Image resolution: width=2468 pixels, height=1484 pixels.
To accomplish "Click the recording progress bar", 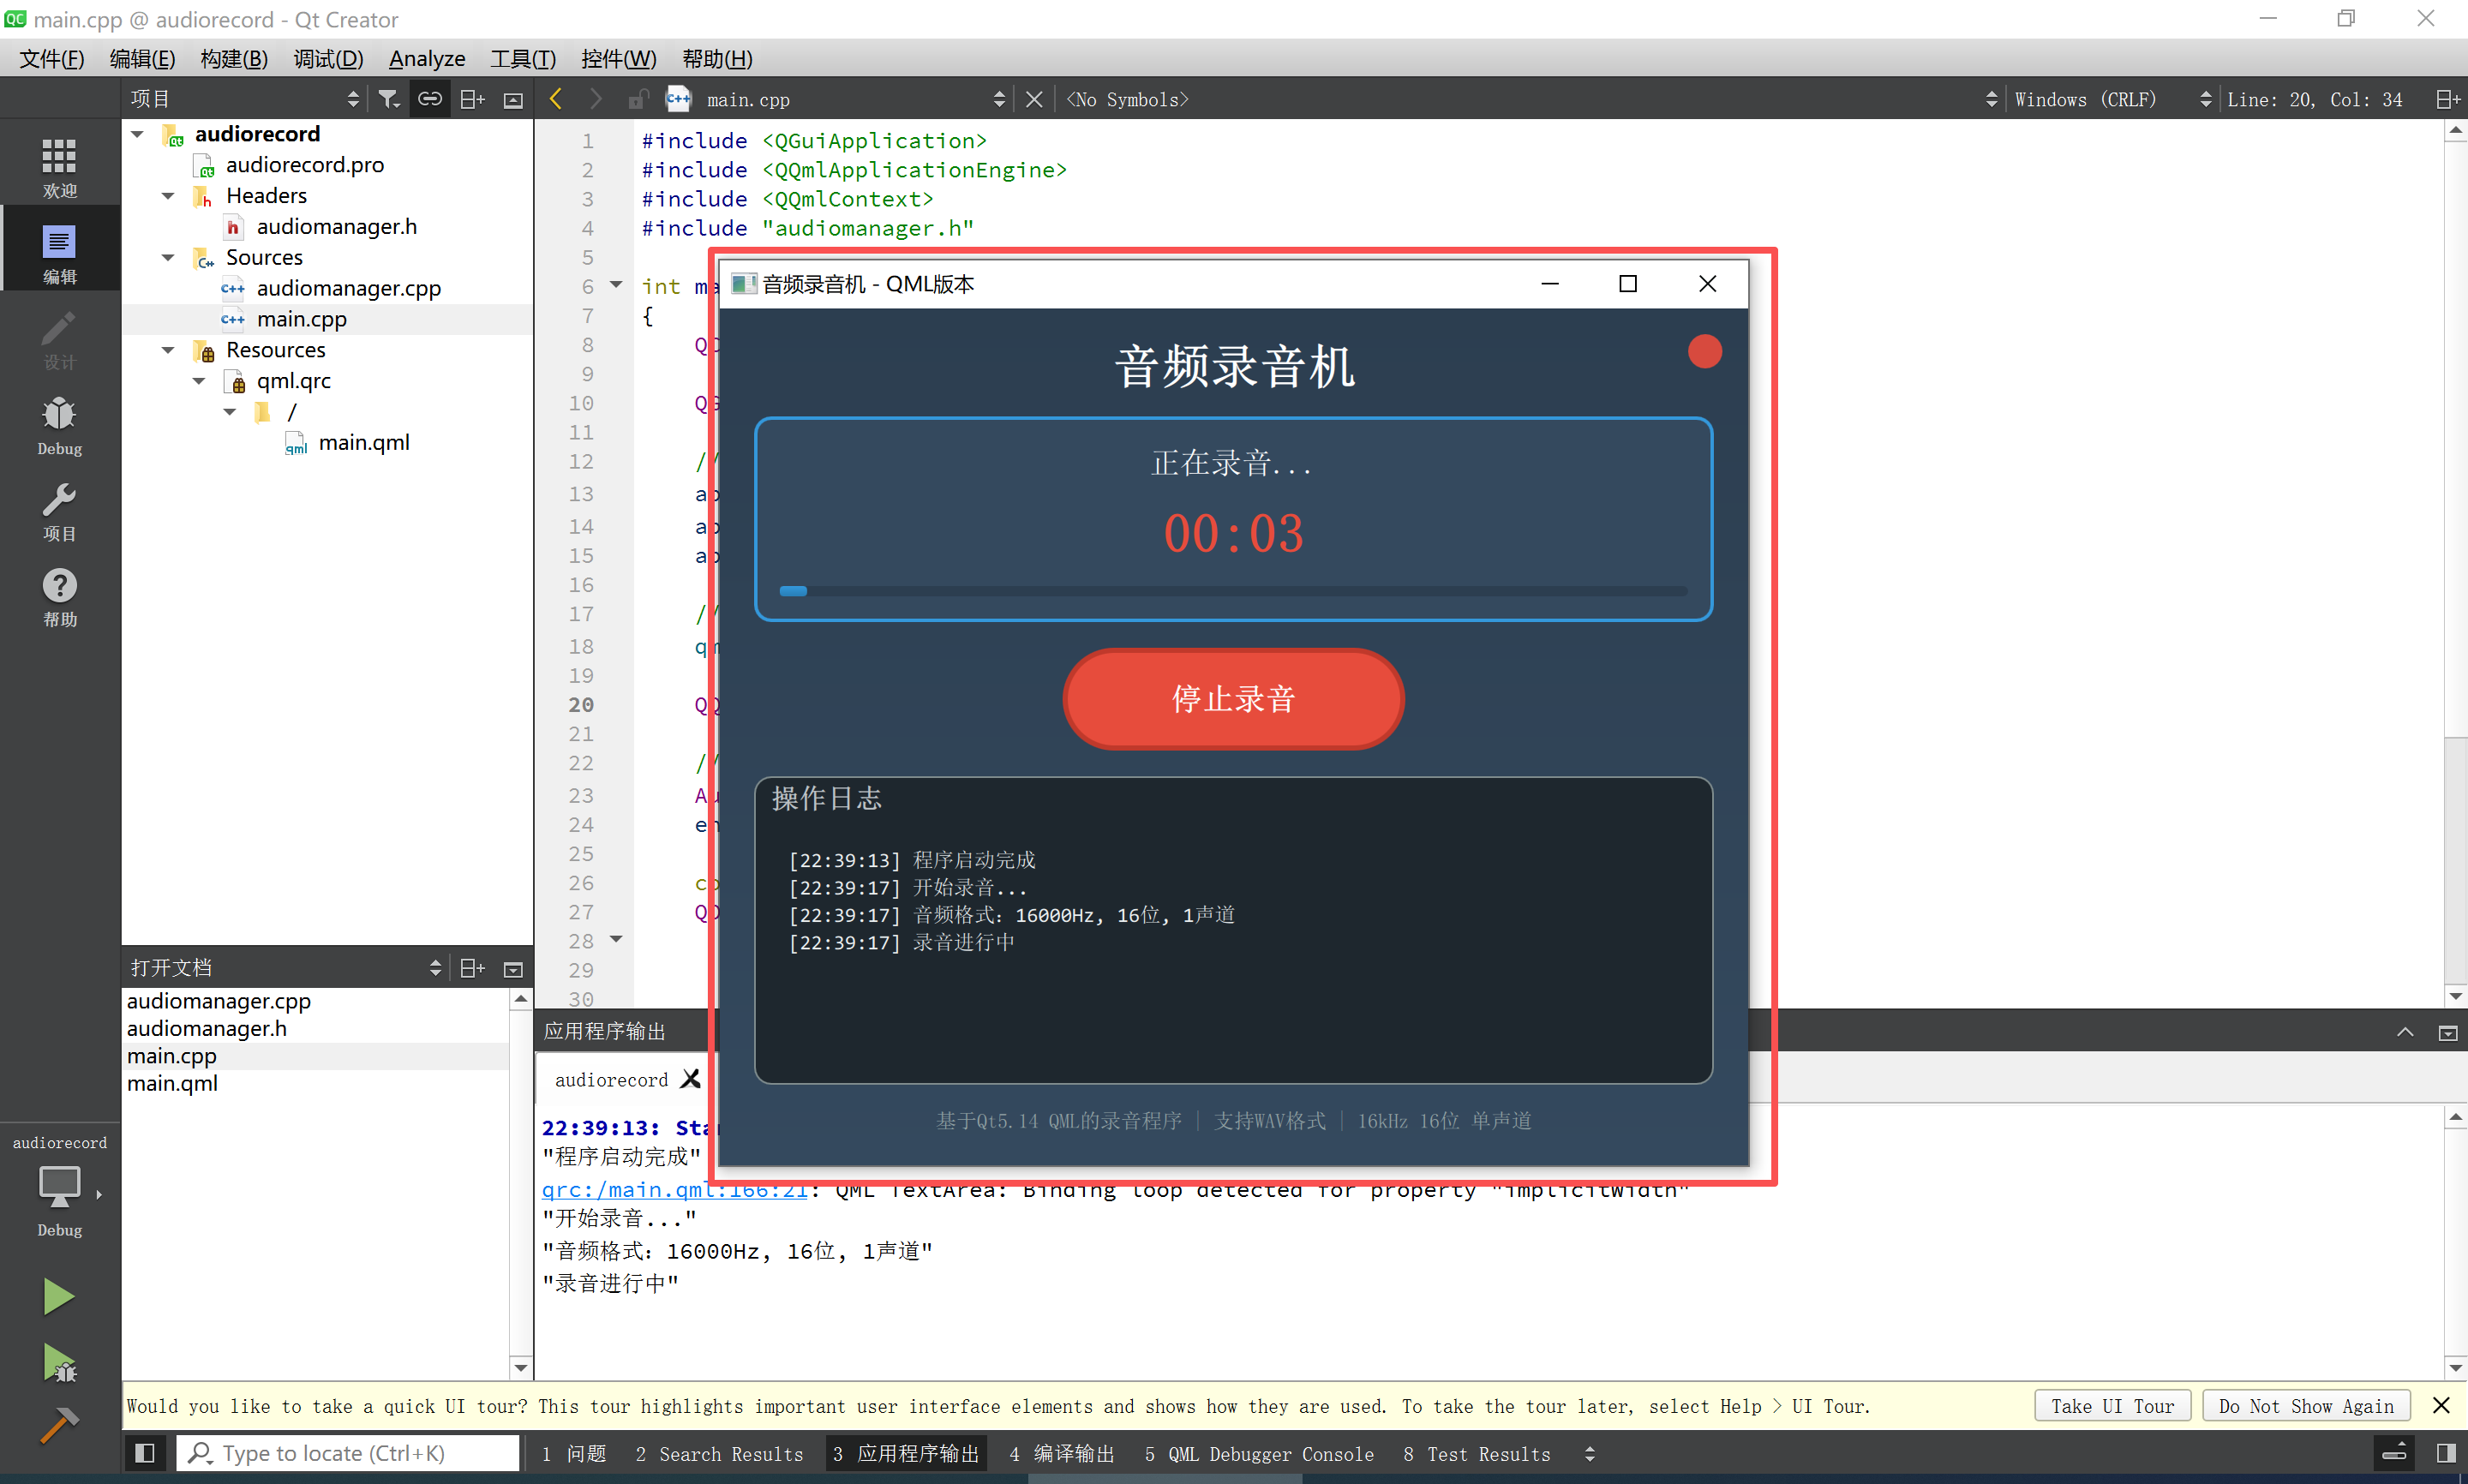I will point(1233,591).
